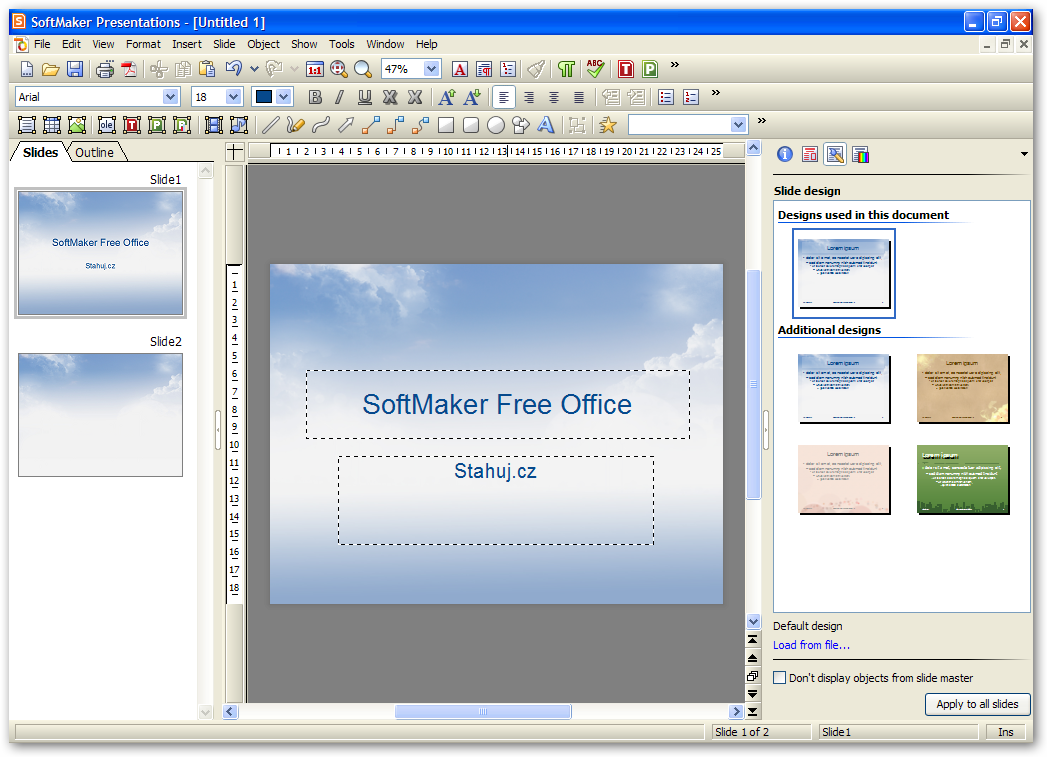
Task: Enable Don't display objects from slide master
Action: coord(779,678)
